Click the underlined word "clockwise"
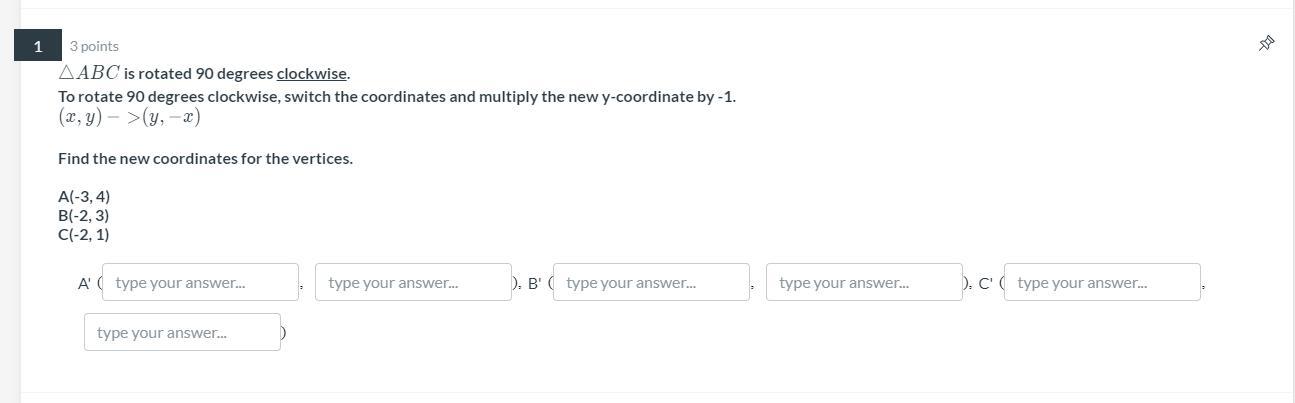1295x403 pixels. [311, 73]
